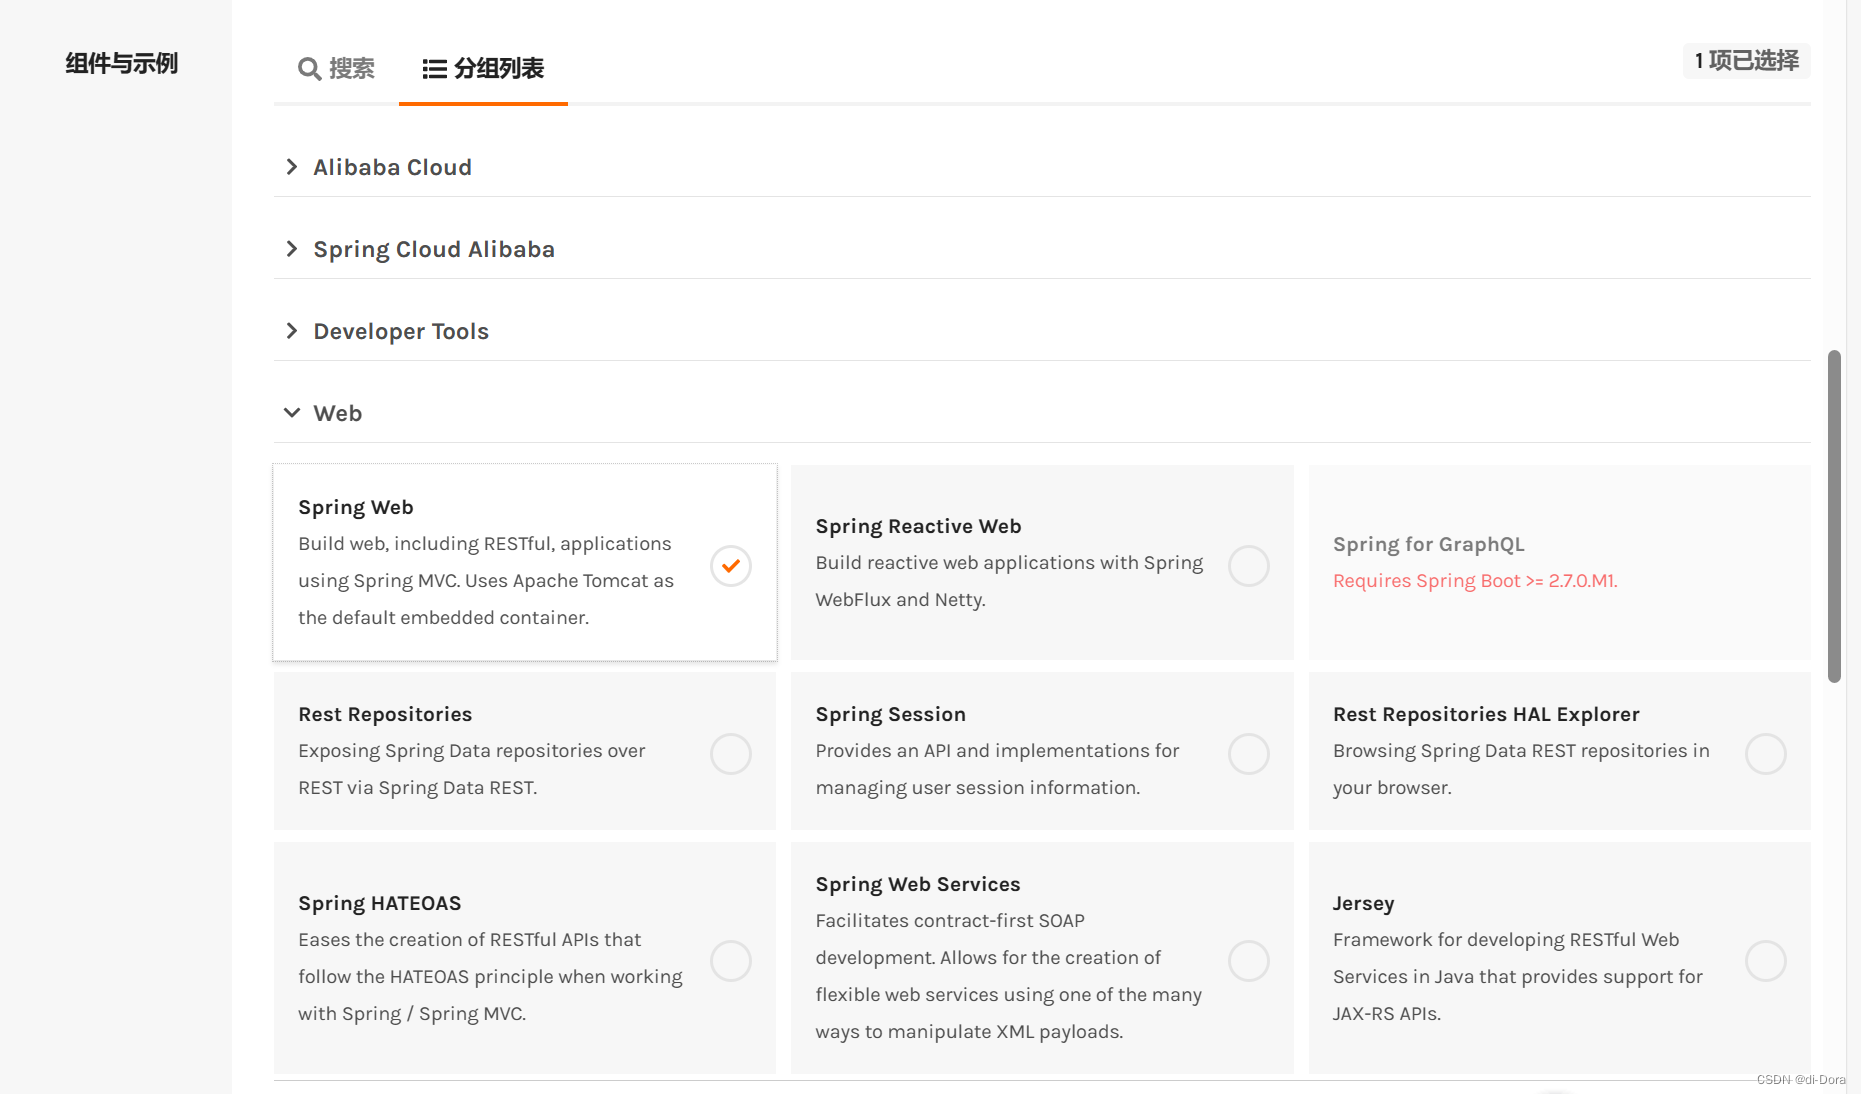Click the search magnifier icon
The height and width of the screenshot is (1094, 1861).
click(309, 69)
